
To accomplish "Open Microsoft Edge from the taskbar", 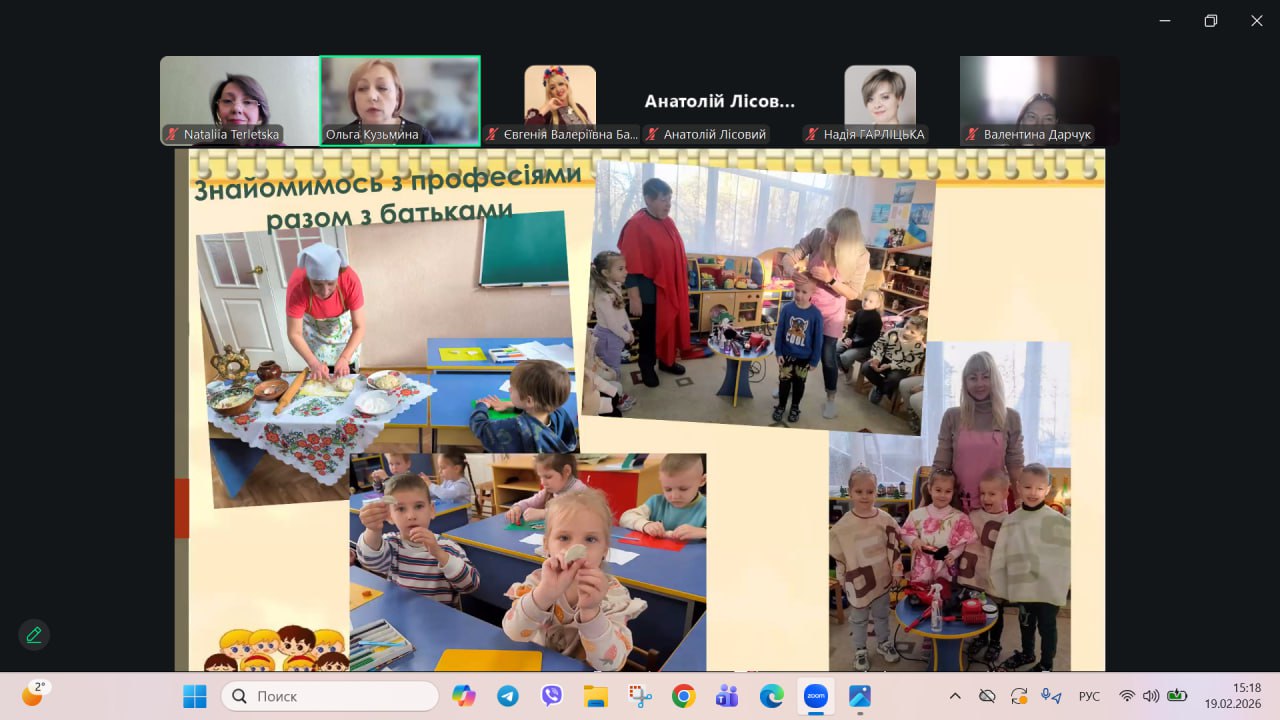I will click(x=771, y=696).
